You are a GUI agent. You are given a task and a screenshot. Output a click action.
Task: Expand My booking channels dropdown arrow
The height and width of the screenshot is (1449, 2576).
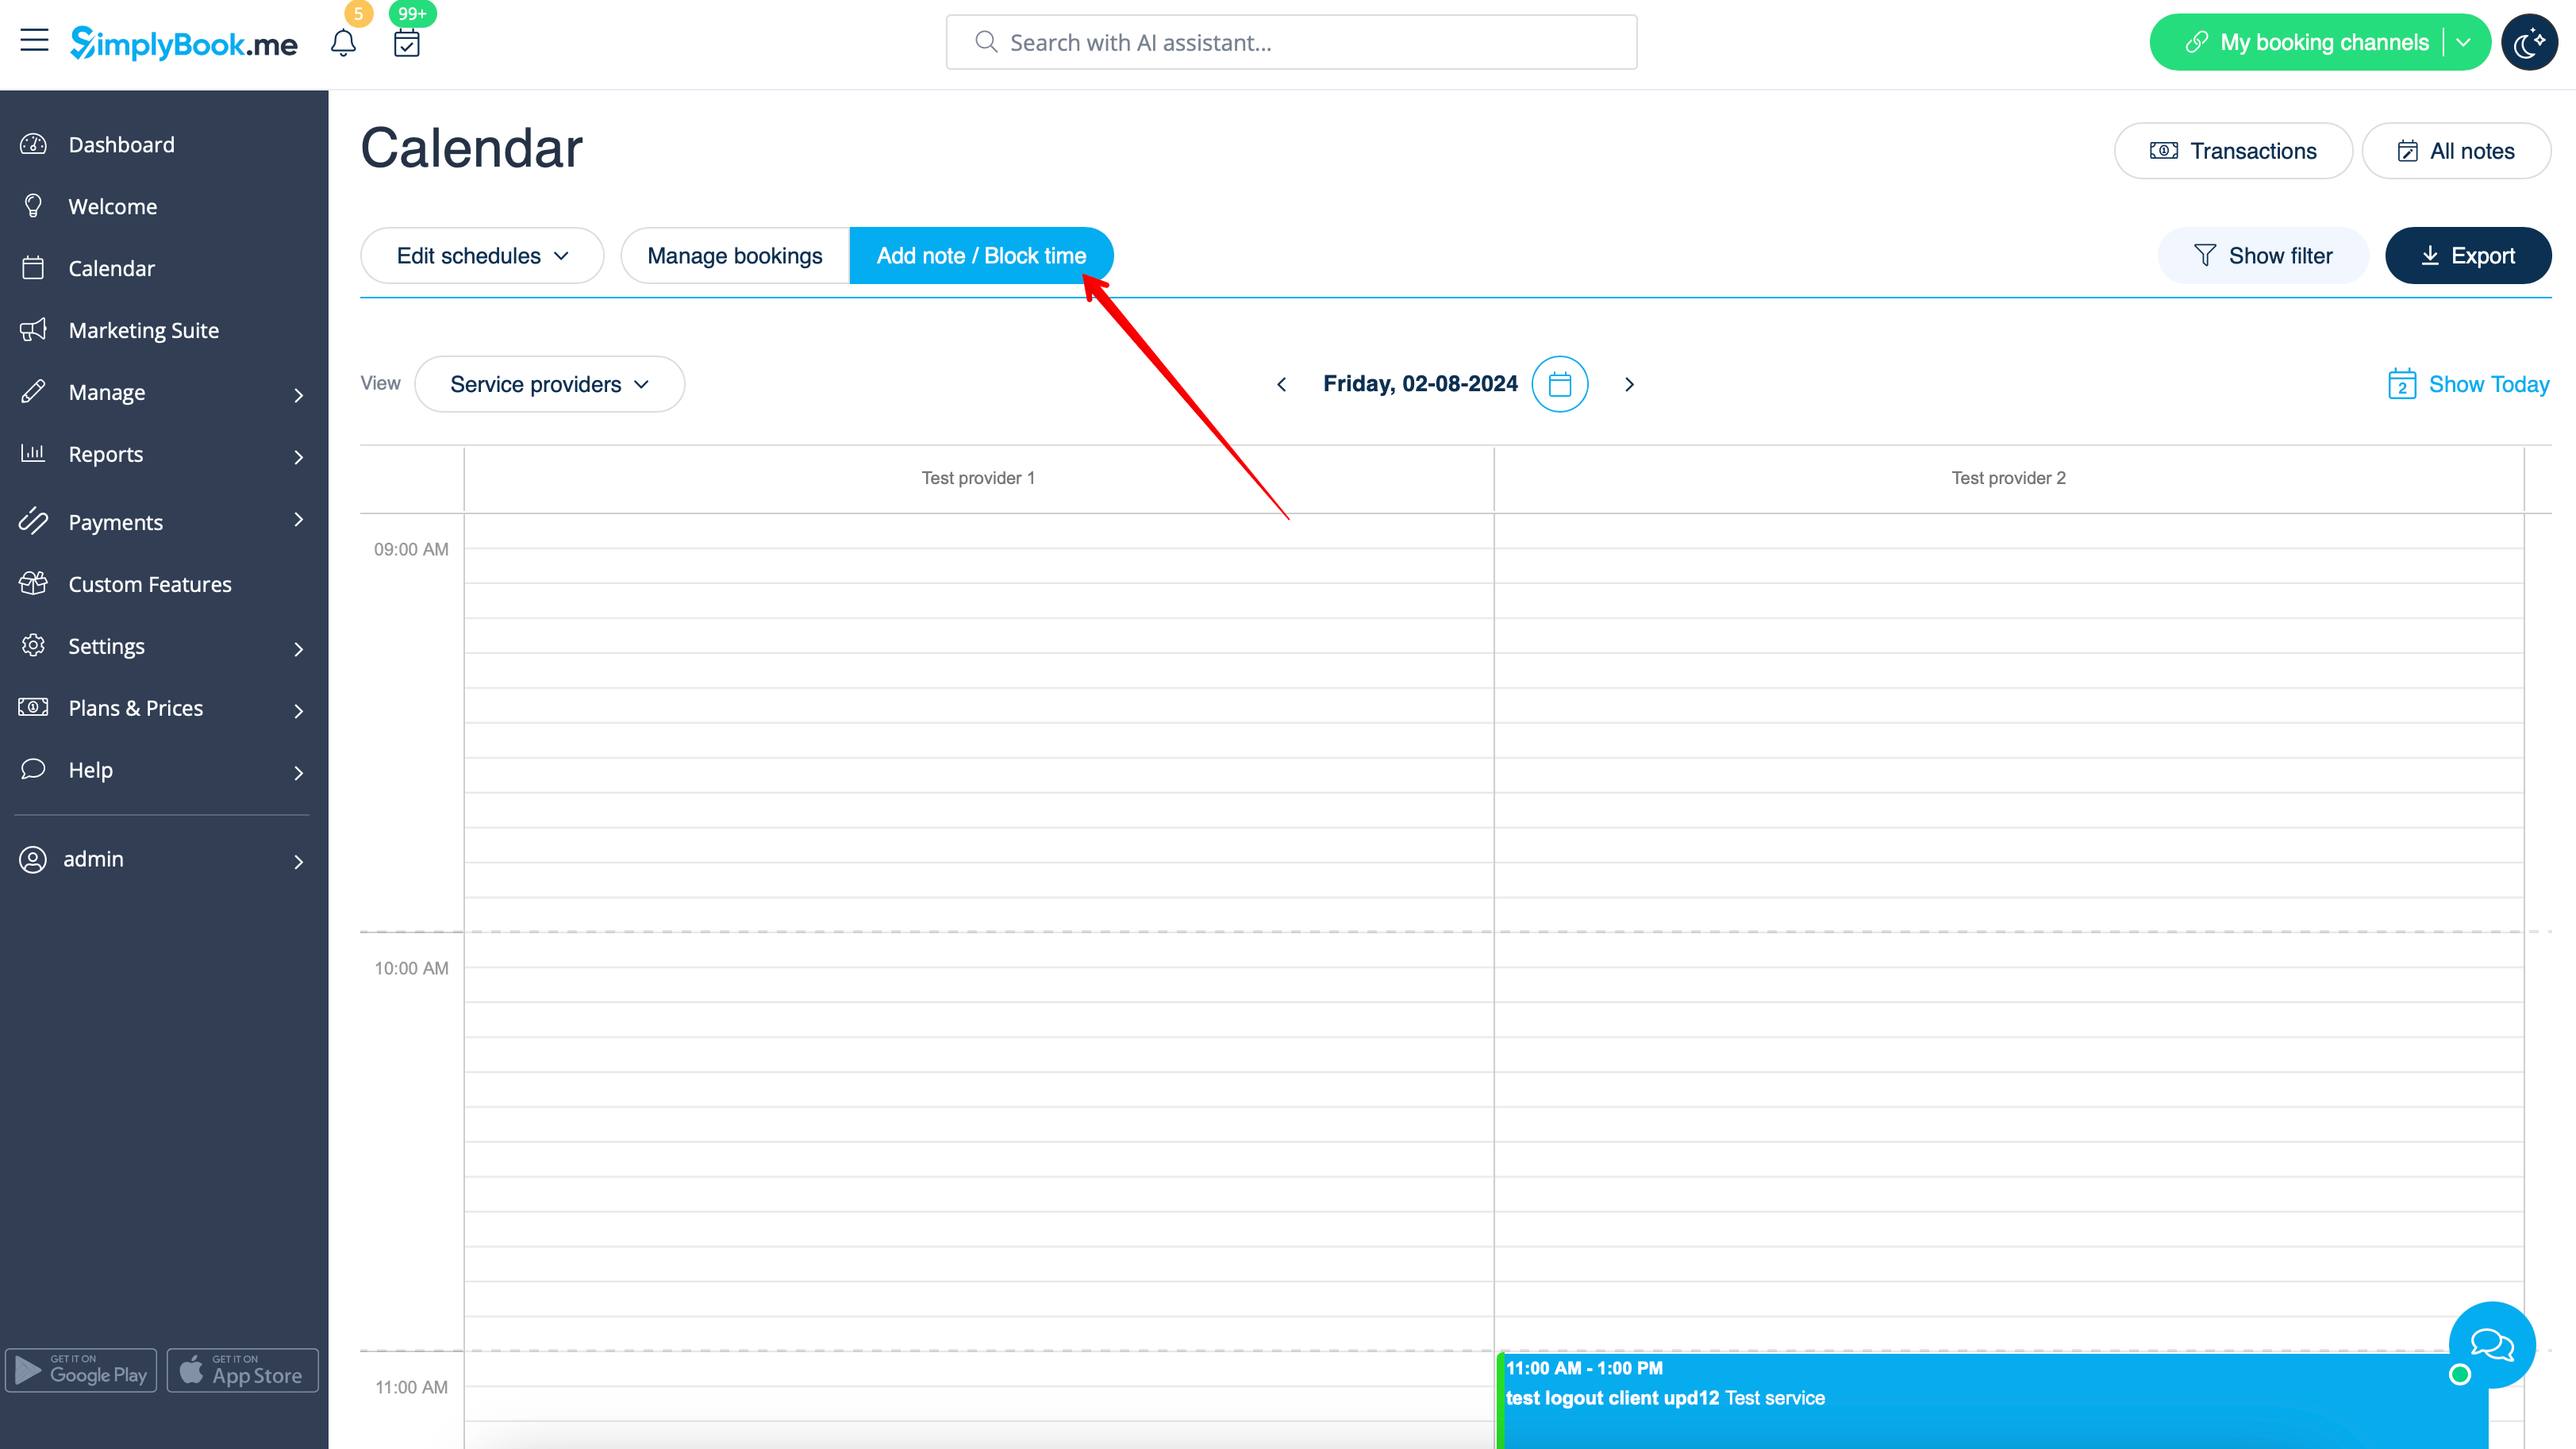(x=2464, y=42)
